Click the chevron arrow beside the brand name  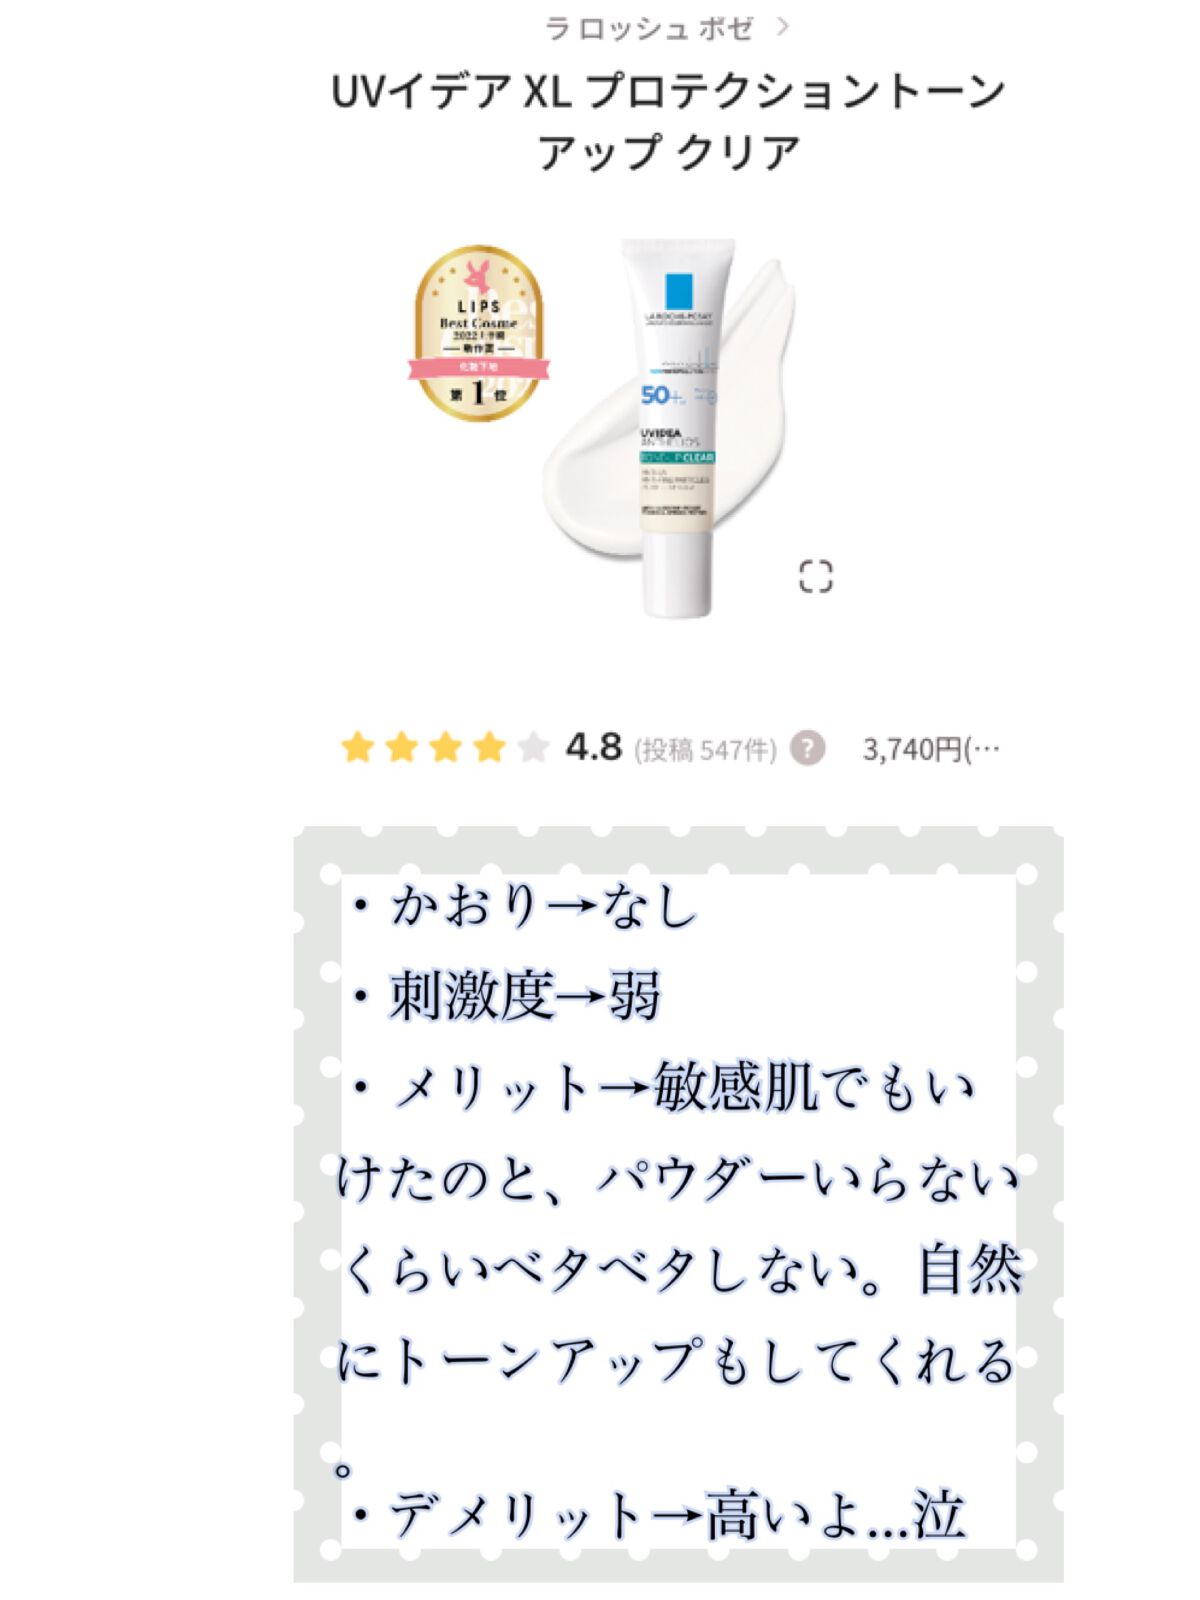782,28
